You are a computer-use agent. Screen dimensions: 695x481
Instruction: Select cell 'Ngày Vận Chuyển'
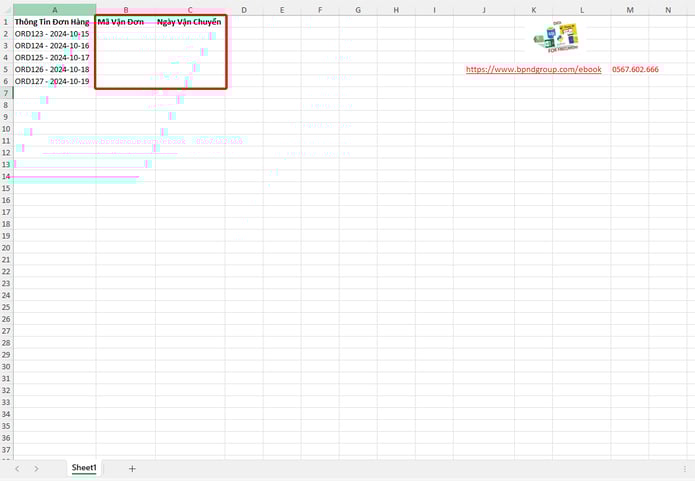190,22
